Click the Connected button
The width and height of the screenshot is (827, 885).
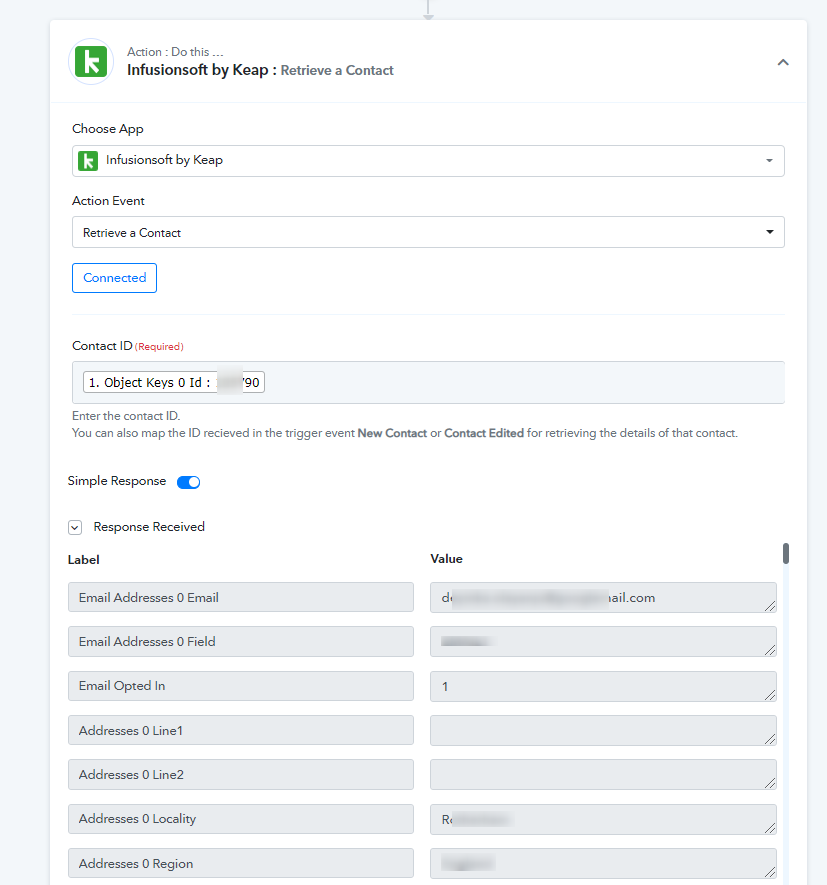[115, 278]
